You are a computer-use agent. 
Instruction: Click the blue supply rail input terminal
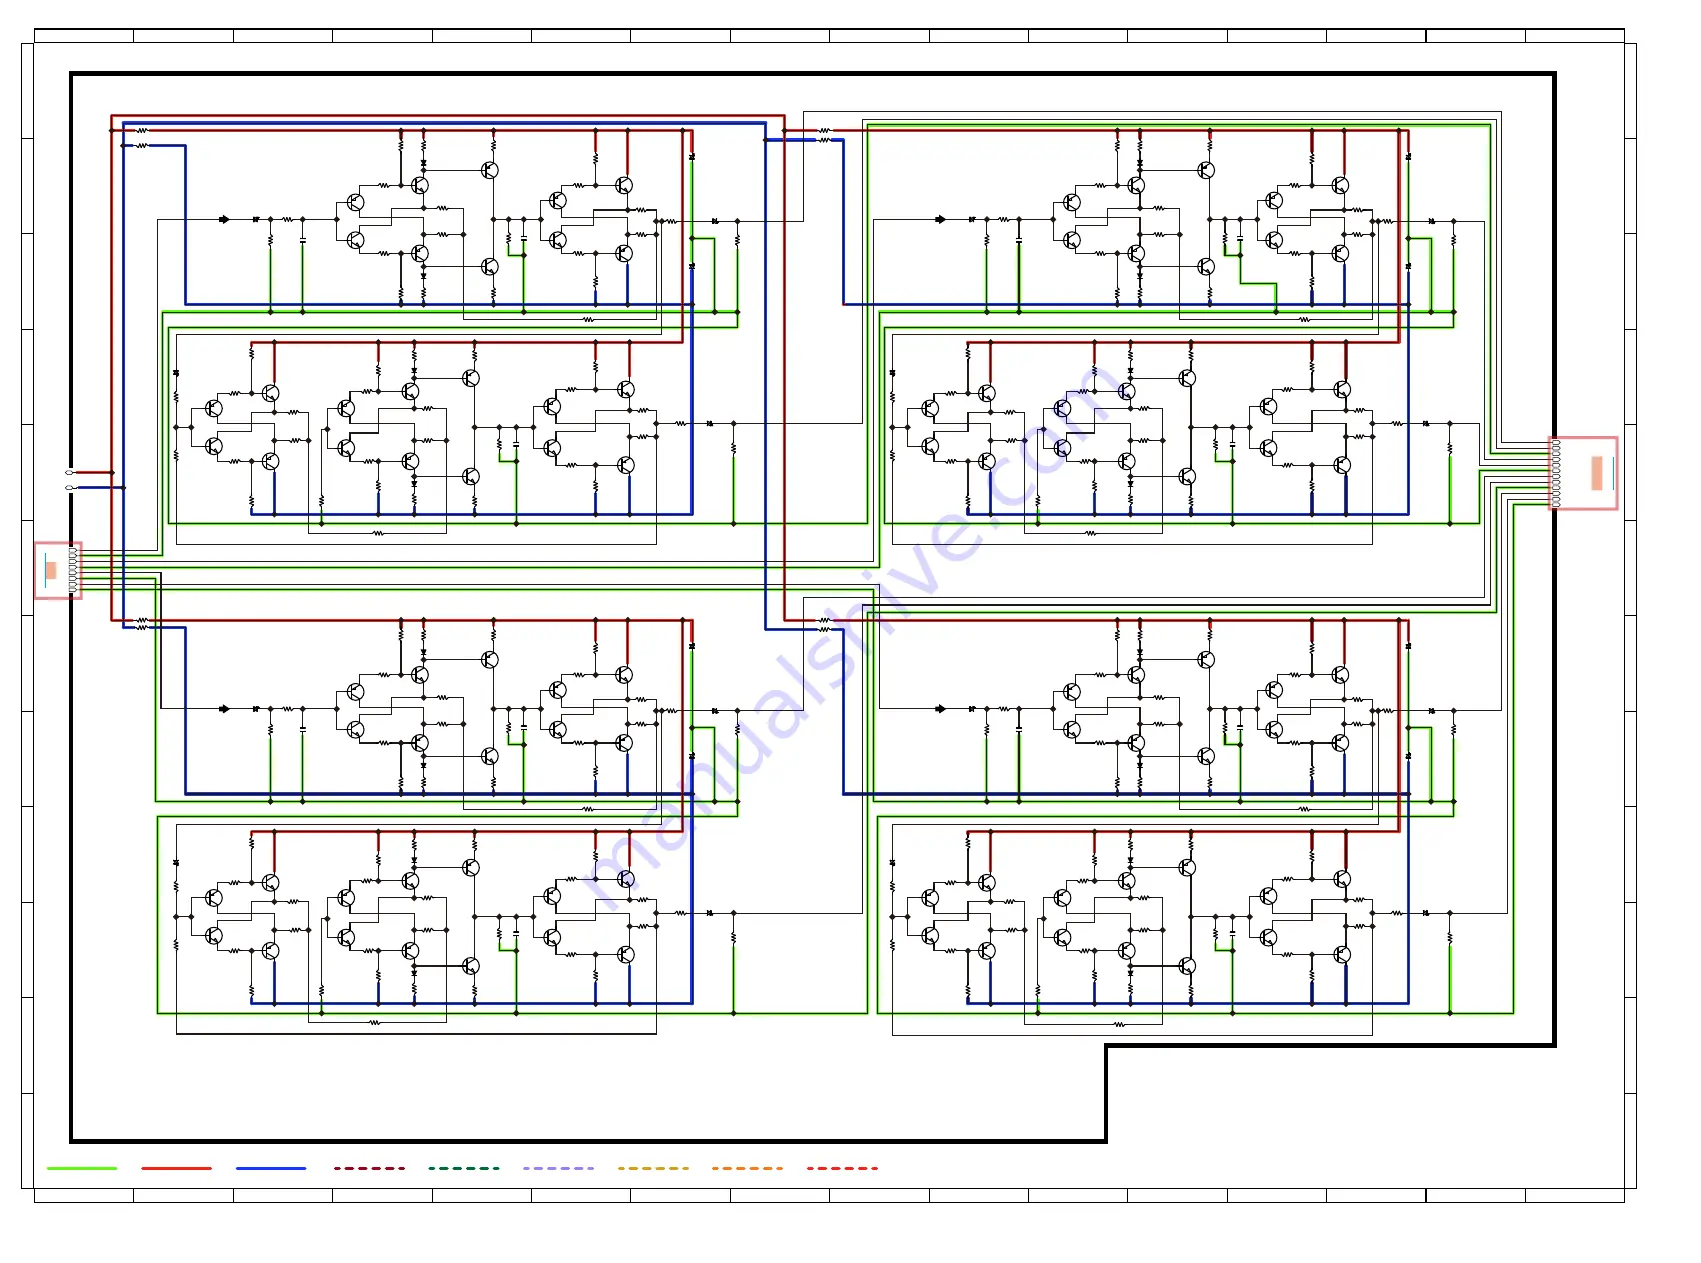tap(69, 487)
